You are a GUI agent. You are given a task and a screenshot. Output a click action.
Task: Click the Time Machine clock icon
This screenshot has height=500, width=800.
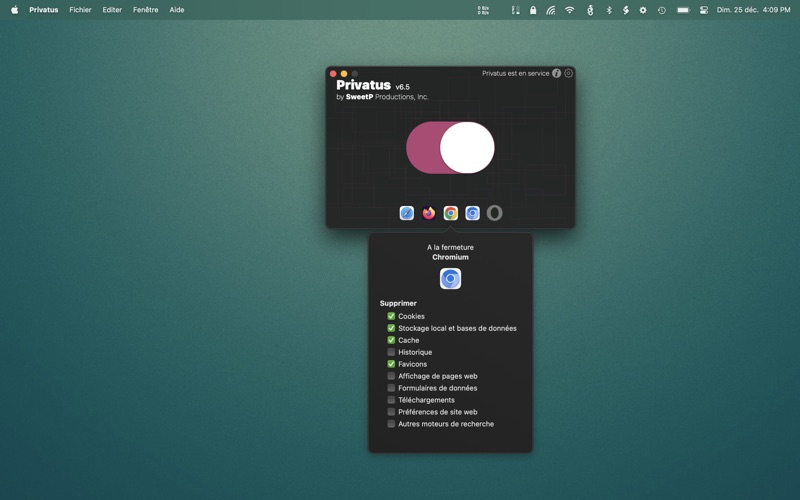coord(662,10)
